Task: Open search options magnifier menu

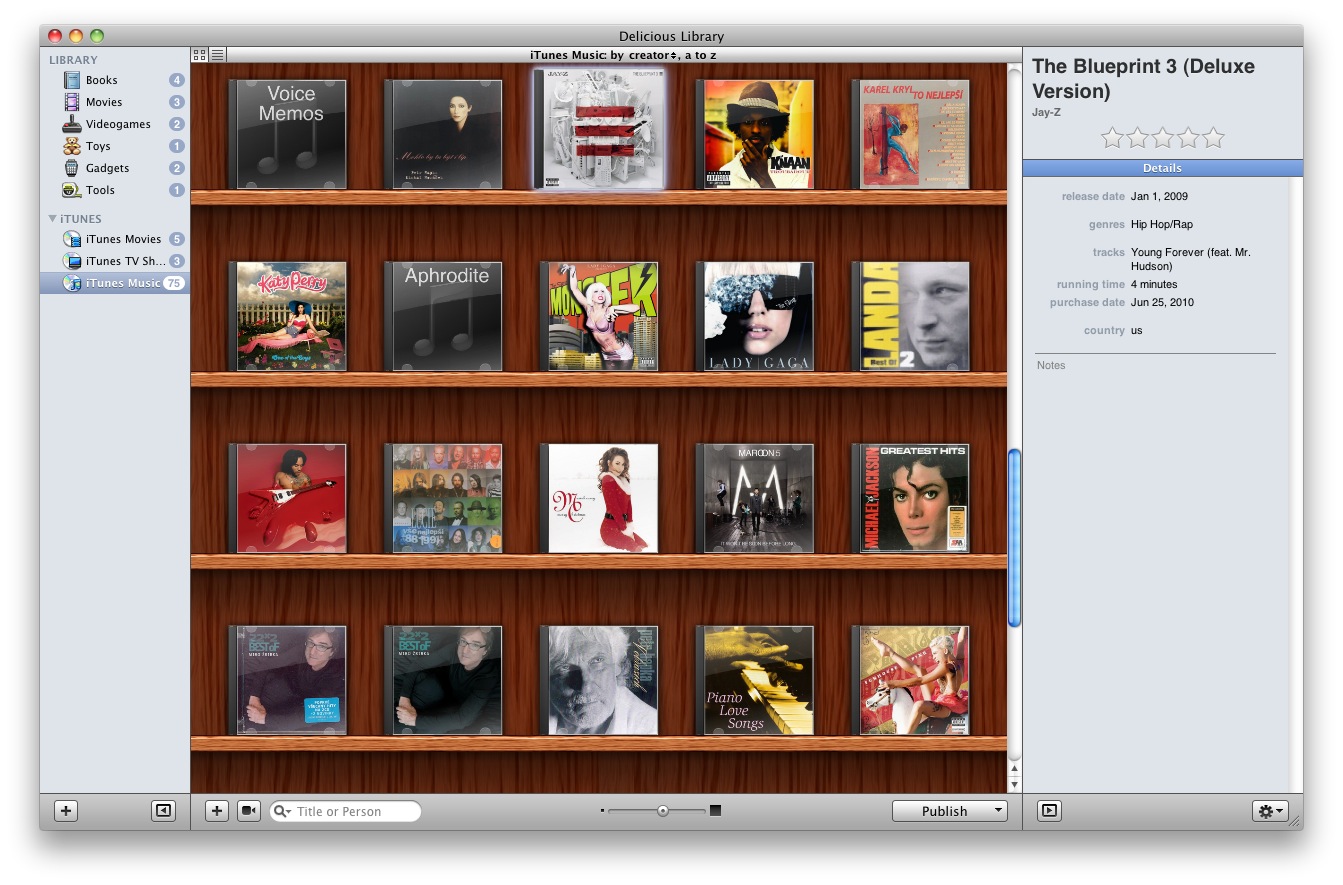Action: [282, 812]
